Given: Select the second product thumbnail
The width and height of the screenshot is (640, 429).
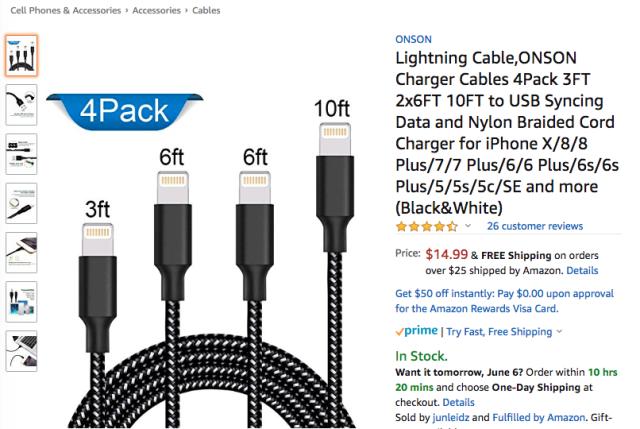Looking at the screenshot, I should coord(20,105).
